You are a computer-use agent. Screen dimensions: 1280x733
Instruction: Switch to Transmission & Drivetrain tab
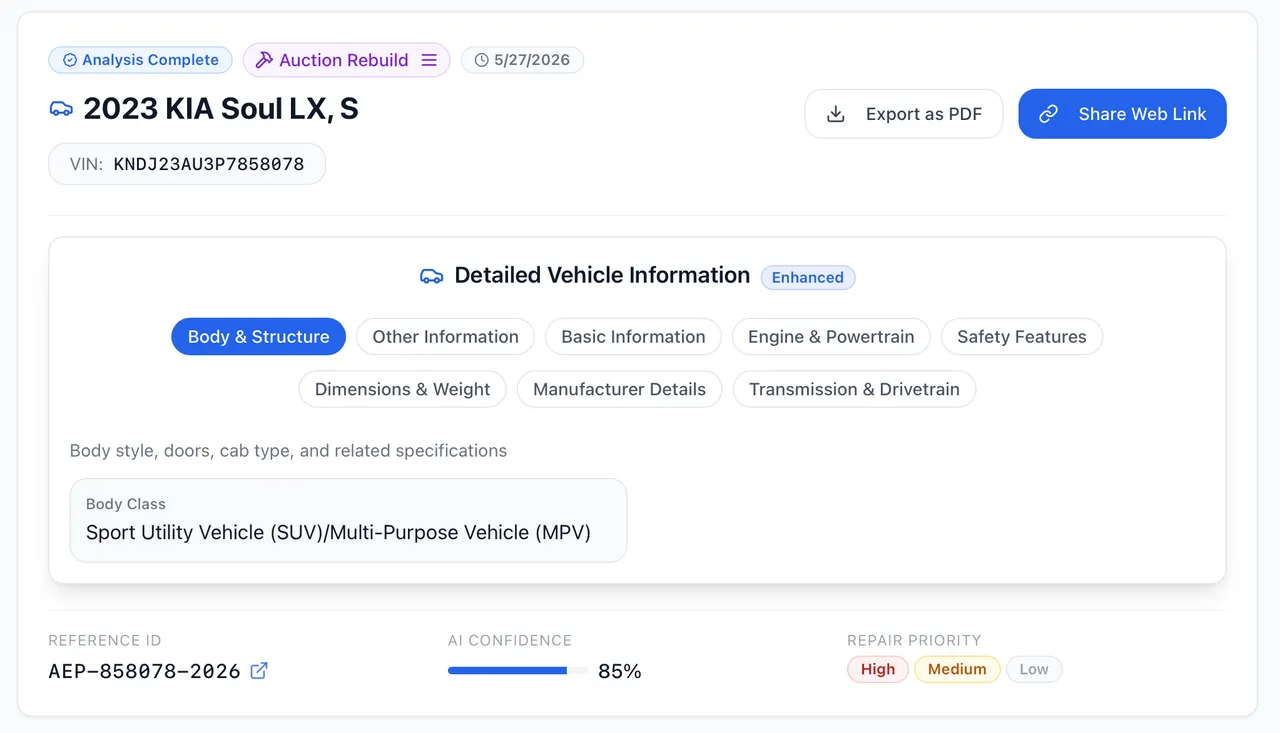(855, 389)
